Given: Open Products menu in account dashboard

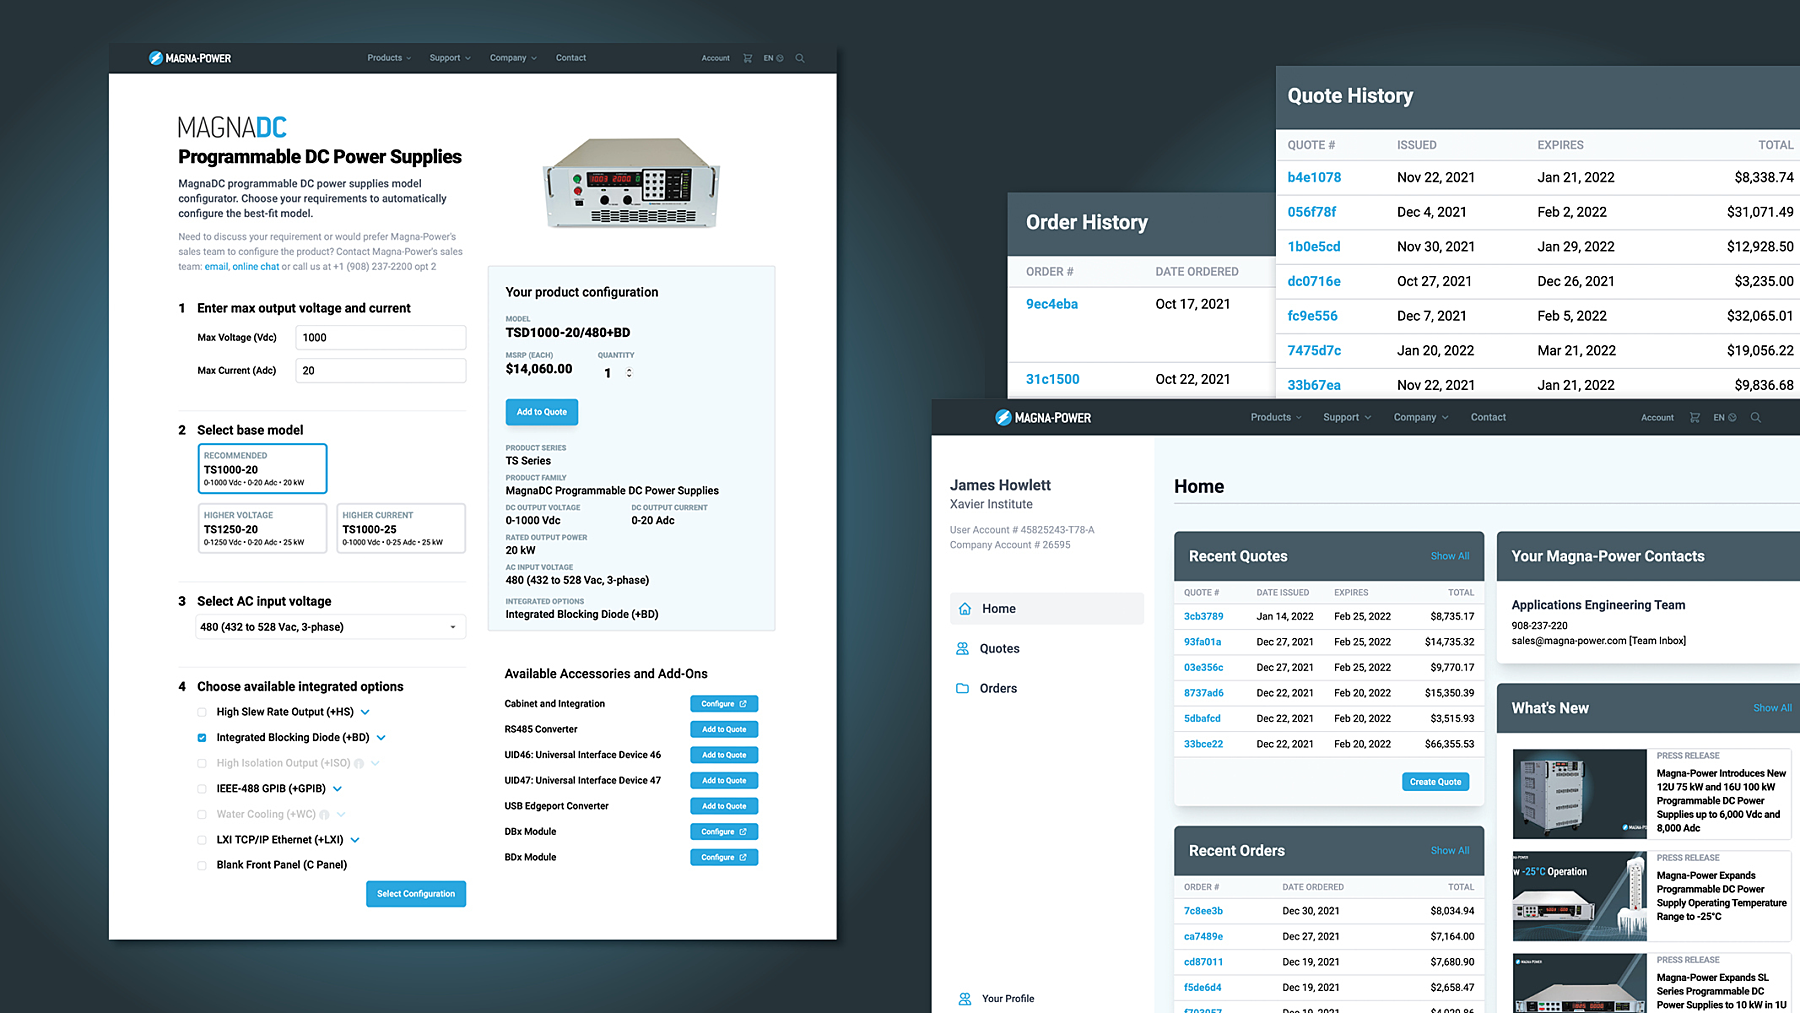Looking at the screenshot, I should coord(1276,417).
